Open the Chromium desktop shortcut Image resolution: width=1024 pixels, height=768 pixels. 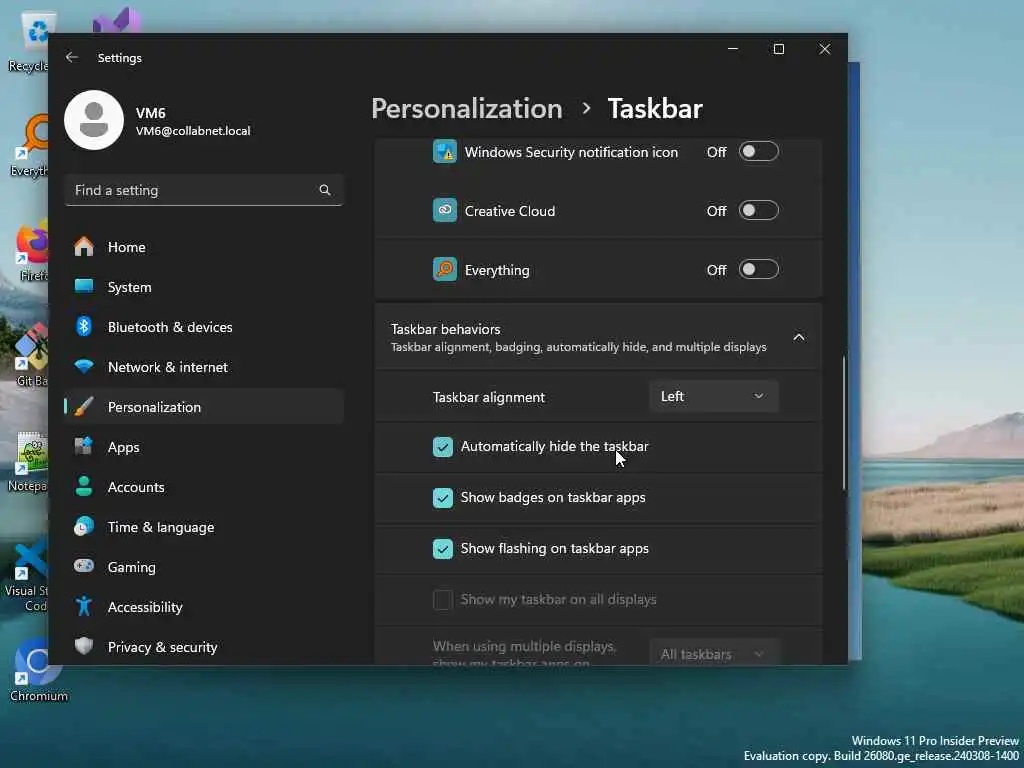[38, 671]
